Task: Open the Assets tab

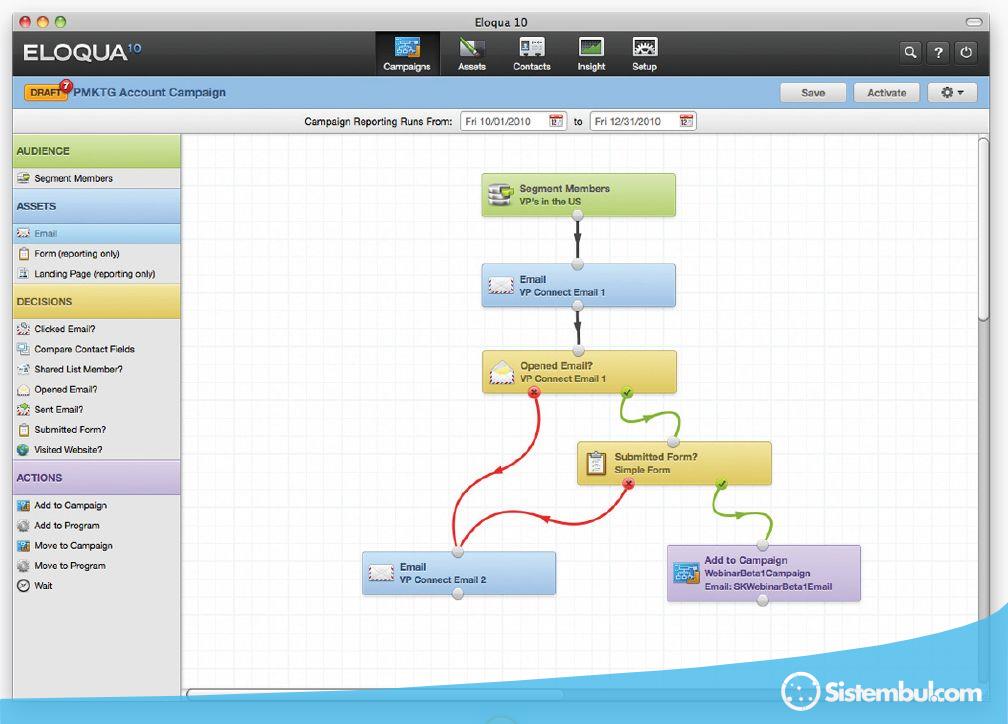Action: 472,54
